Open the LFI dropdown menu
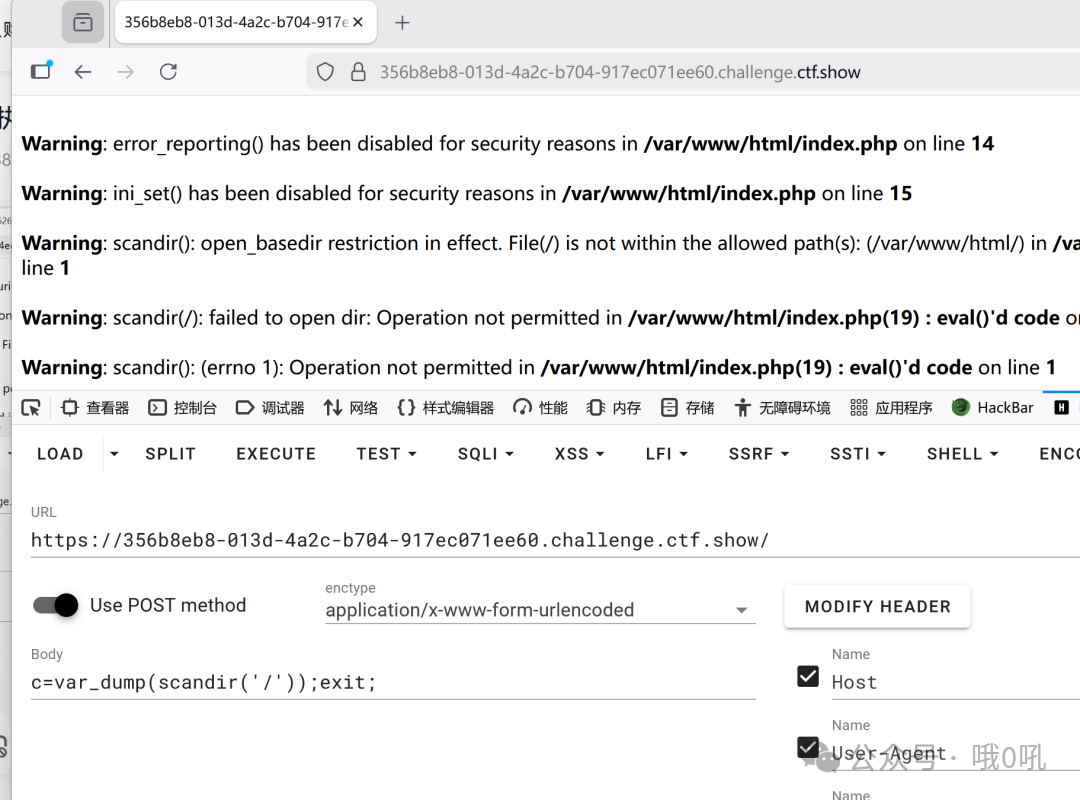1080x800 pixels. [667, 454]
